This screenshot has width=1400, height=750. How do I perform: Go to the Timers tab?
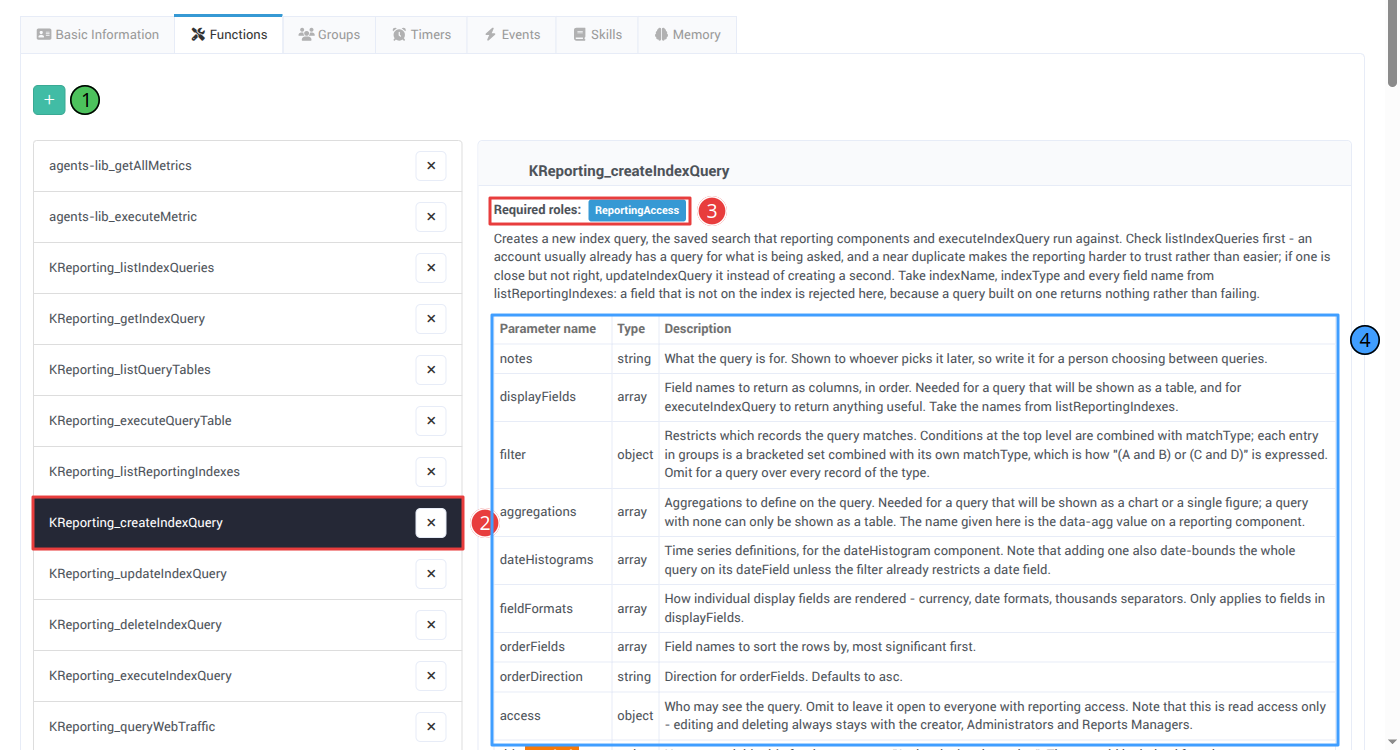pyautogui.click(x=422, y=34)
